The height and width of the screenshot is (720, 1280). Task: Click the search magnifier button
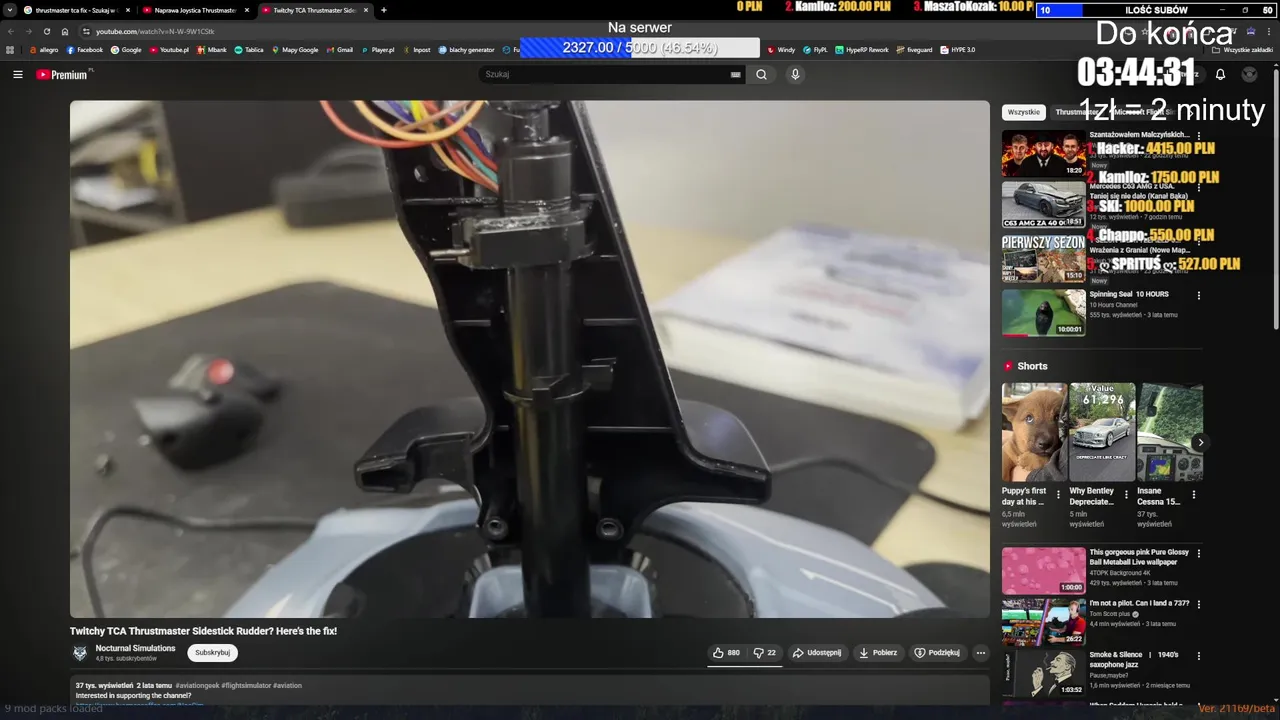coord(761,74)
